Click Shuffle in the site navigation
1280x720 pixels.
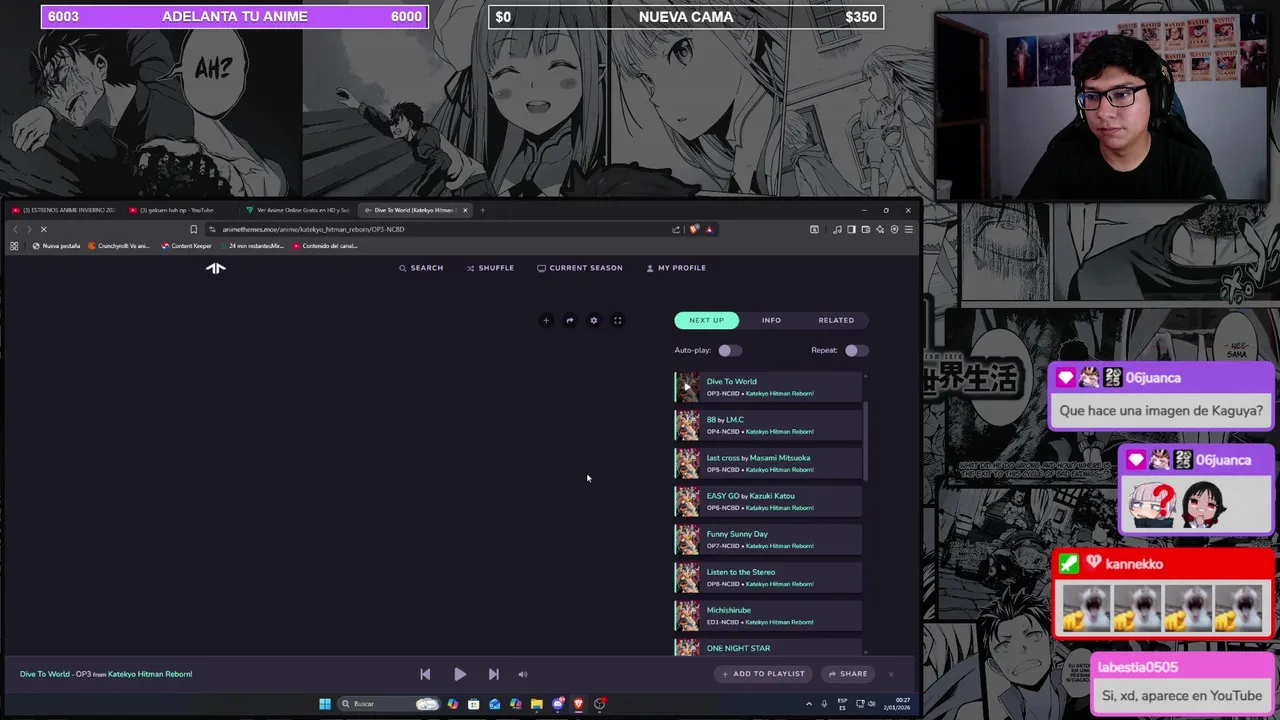(x=490, y=268)
